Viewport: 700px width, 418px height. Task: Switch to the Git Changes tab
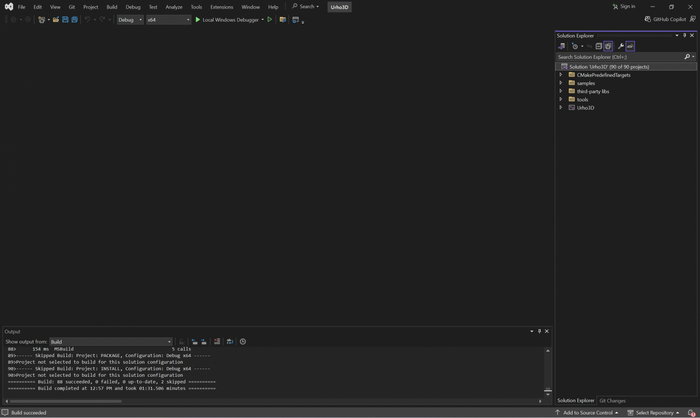(612, 400)
